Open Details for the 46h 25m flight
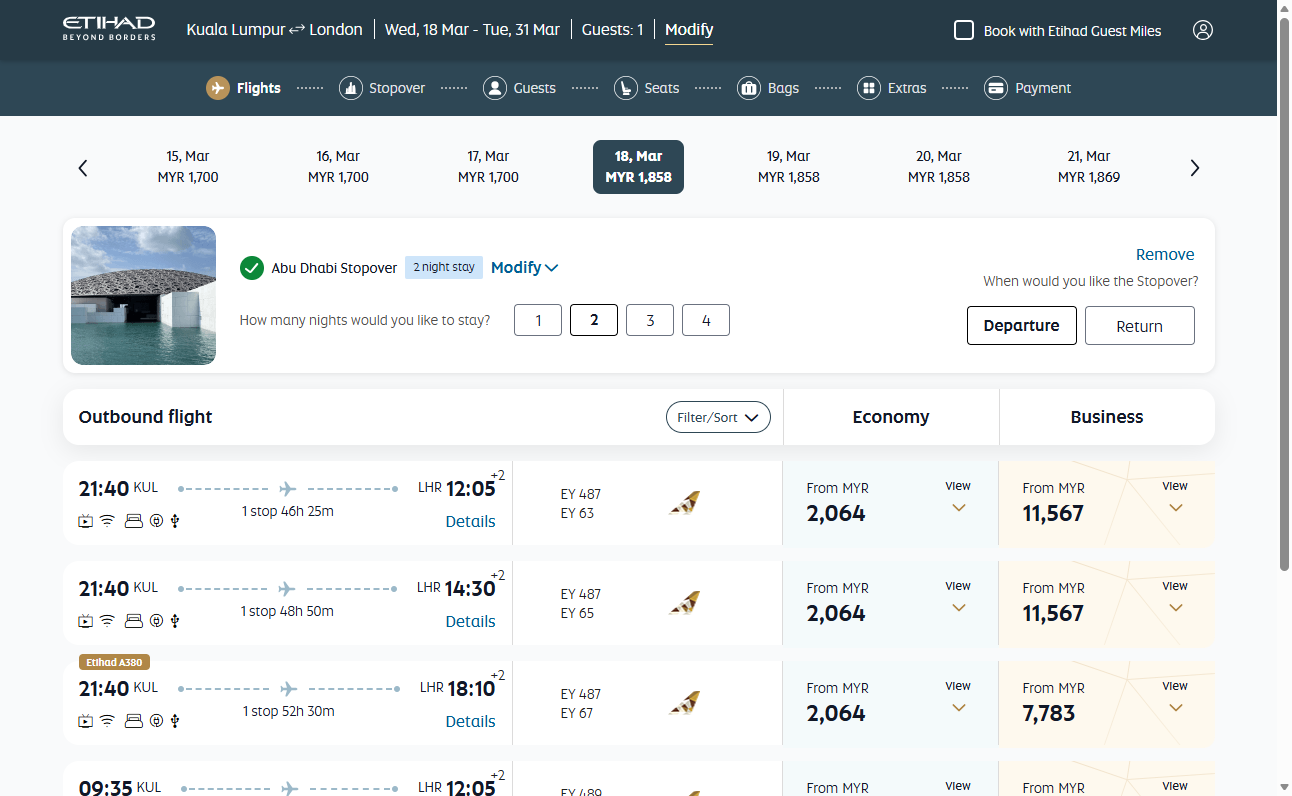 point(470,521)
